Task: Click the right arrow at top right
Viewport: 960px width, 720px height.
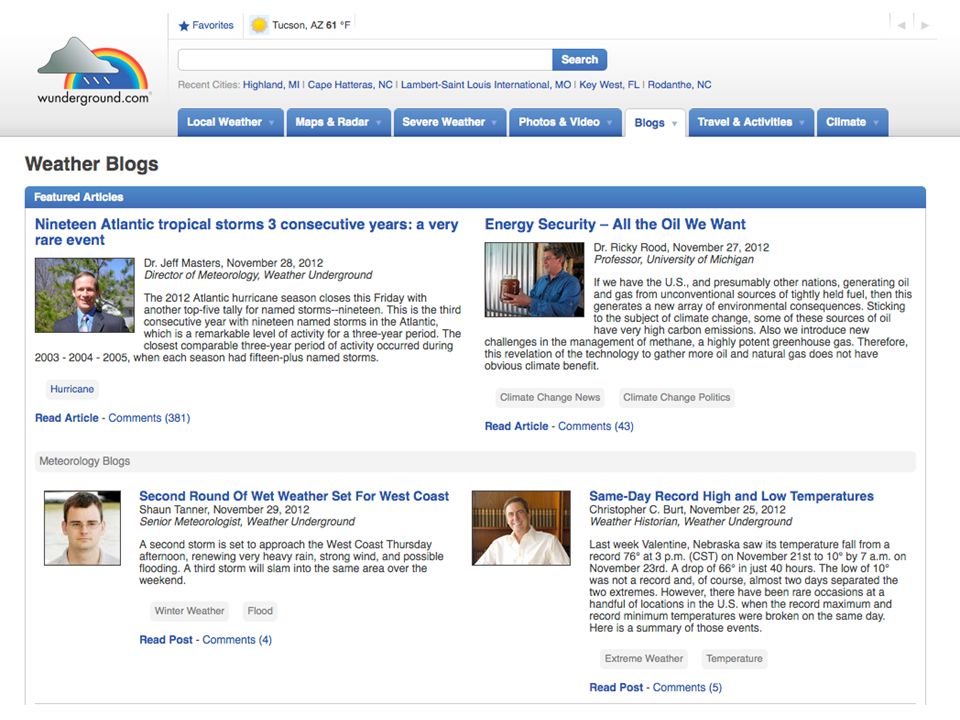Action: pyautogui.click(x=925, y=26)
